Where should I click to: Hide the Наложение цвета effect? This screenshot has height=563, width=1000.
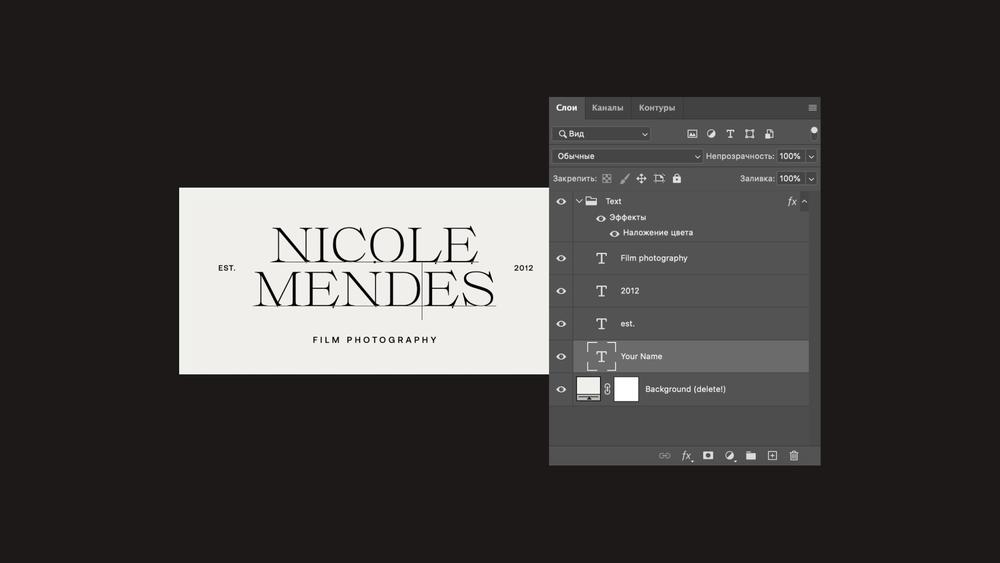click(614, 233)
